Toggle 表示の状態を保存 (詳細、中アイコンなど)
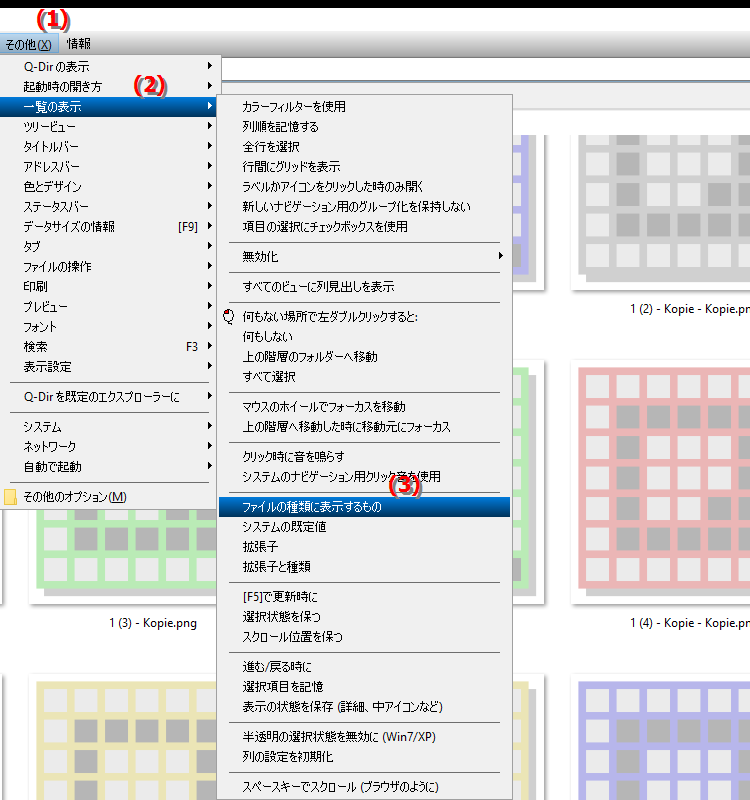Image resolution: width=750 pixels, height=800 pixels. (x=364, y=707)
